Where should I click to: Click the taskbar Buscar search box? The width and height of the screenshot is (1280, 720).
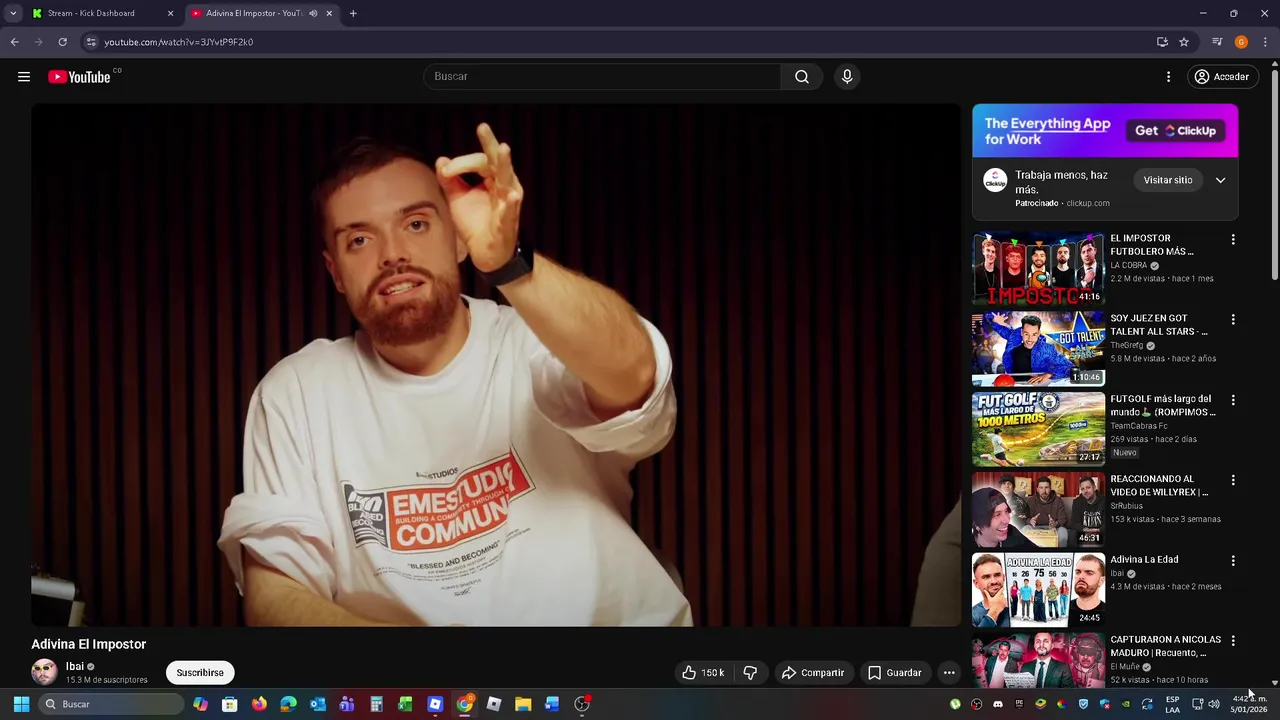point(112,704)
